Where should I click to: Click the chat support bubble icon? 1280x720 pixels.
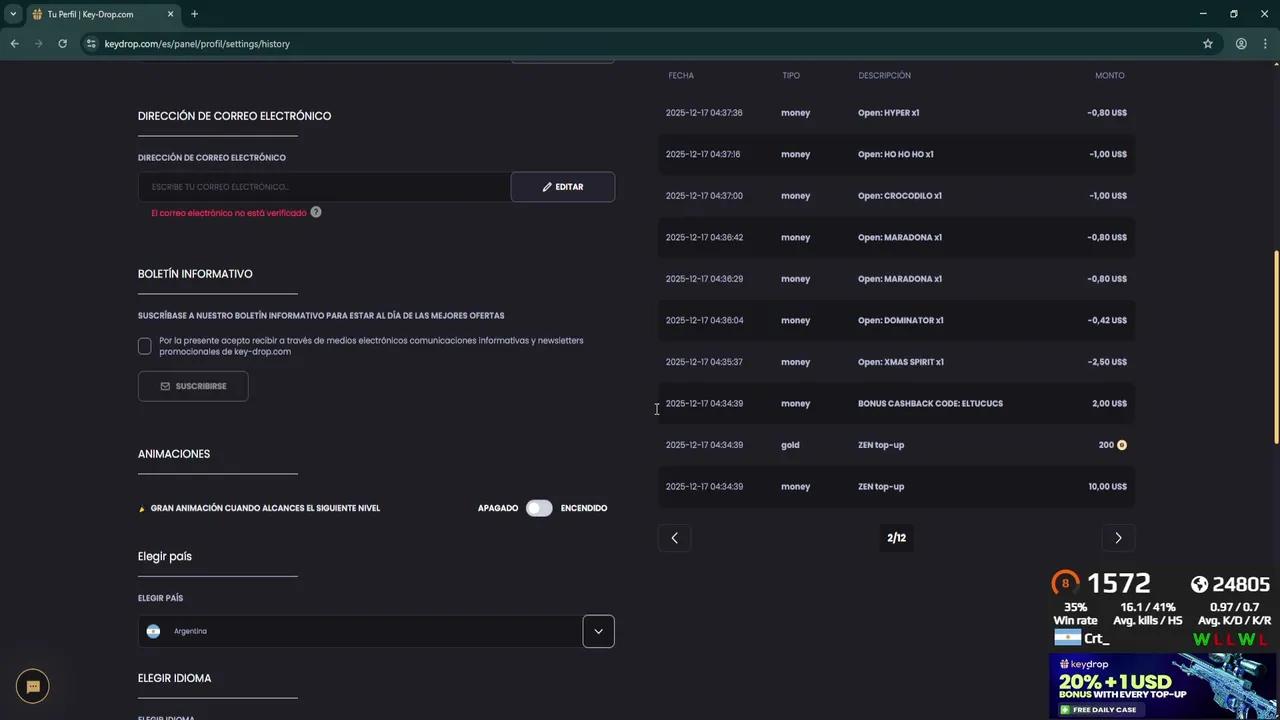tap(33, 686)
